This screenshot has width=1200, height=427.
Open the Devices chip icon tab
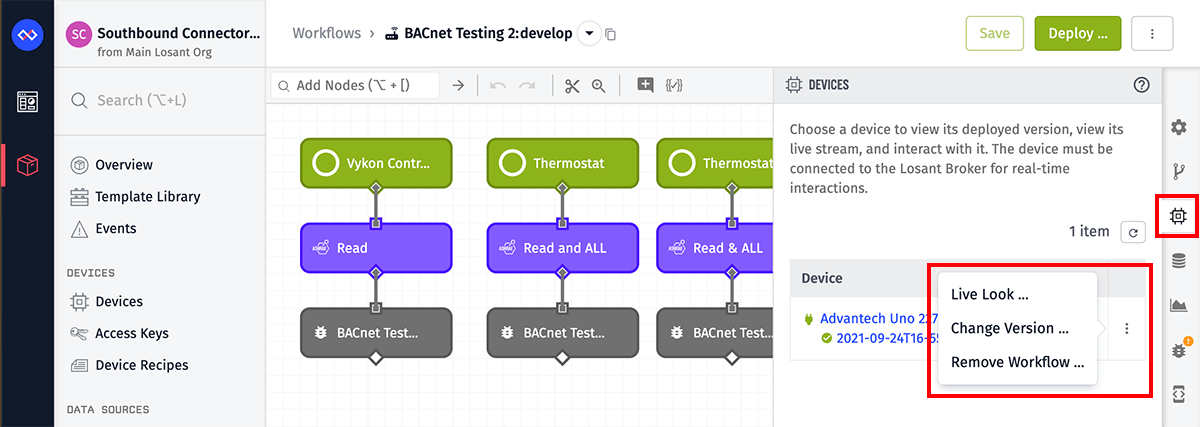tap(1179, 216)
